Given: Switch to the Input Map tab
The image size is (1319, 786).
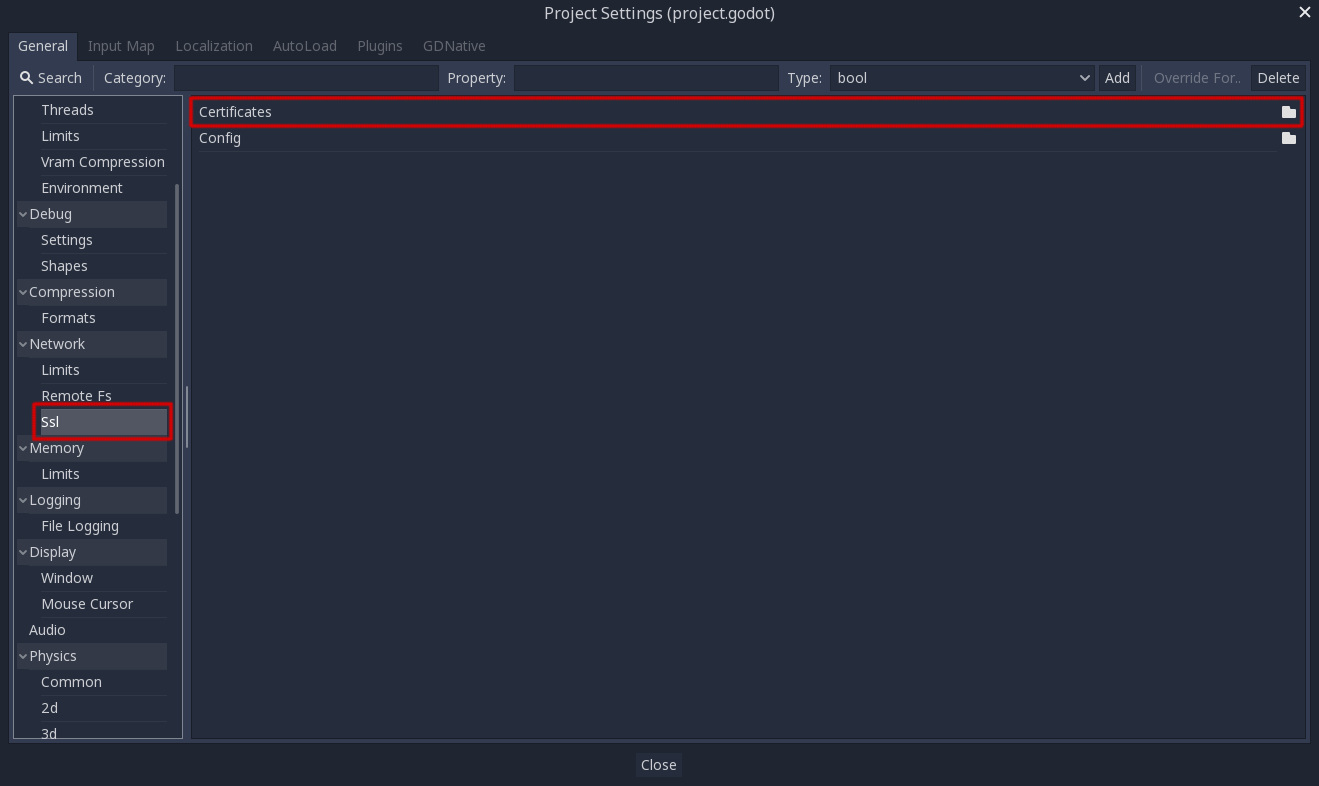Looking at the screenshot, I should point(120,46).
